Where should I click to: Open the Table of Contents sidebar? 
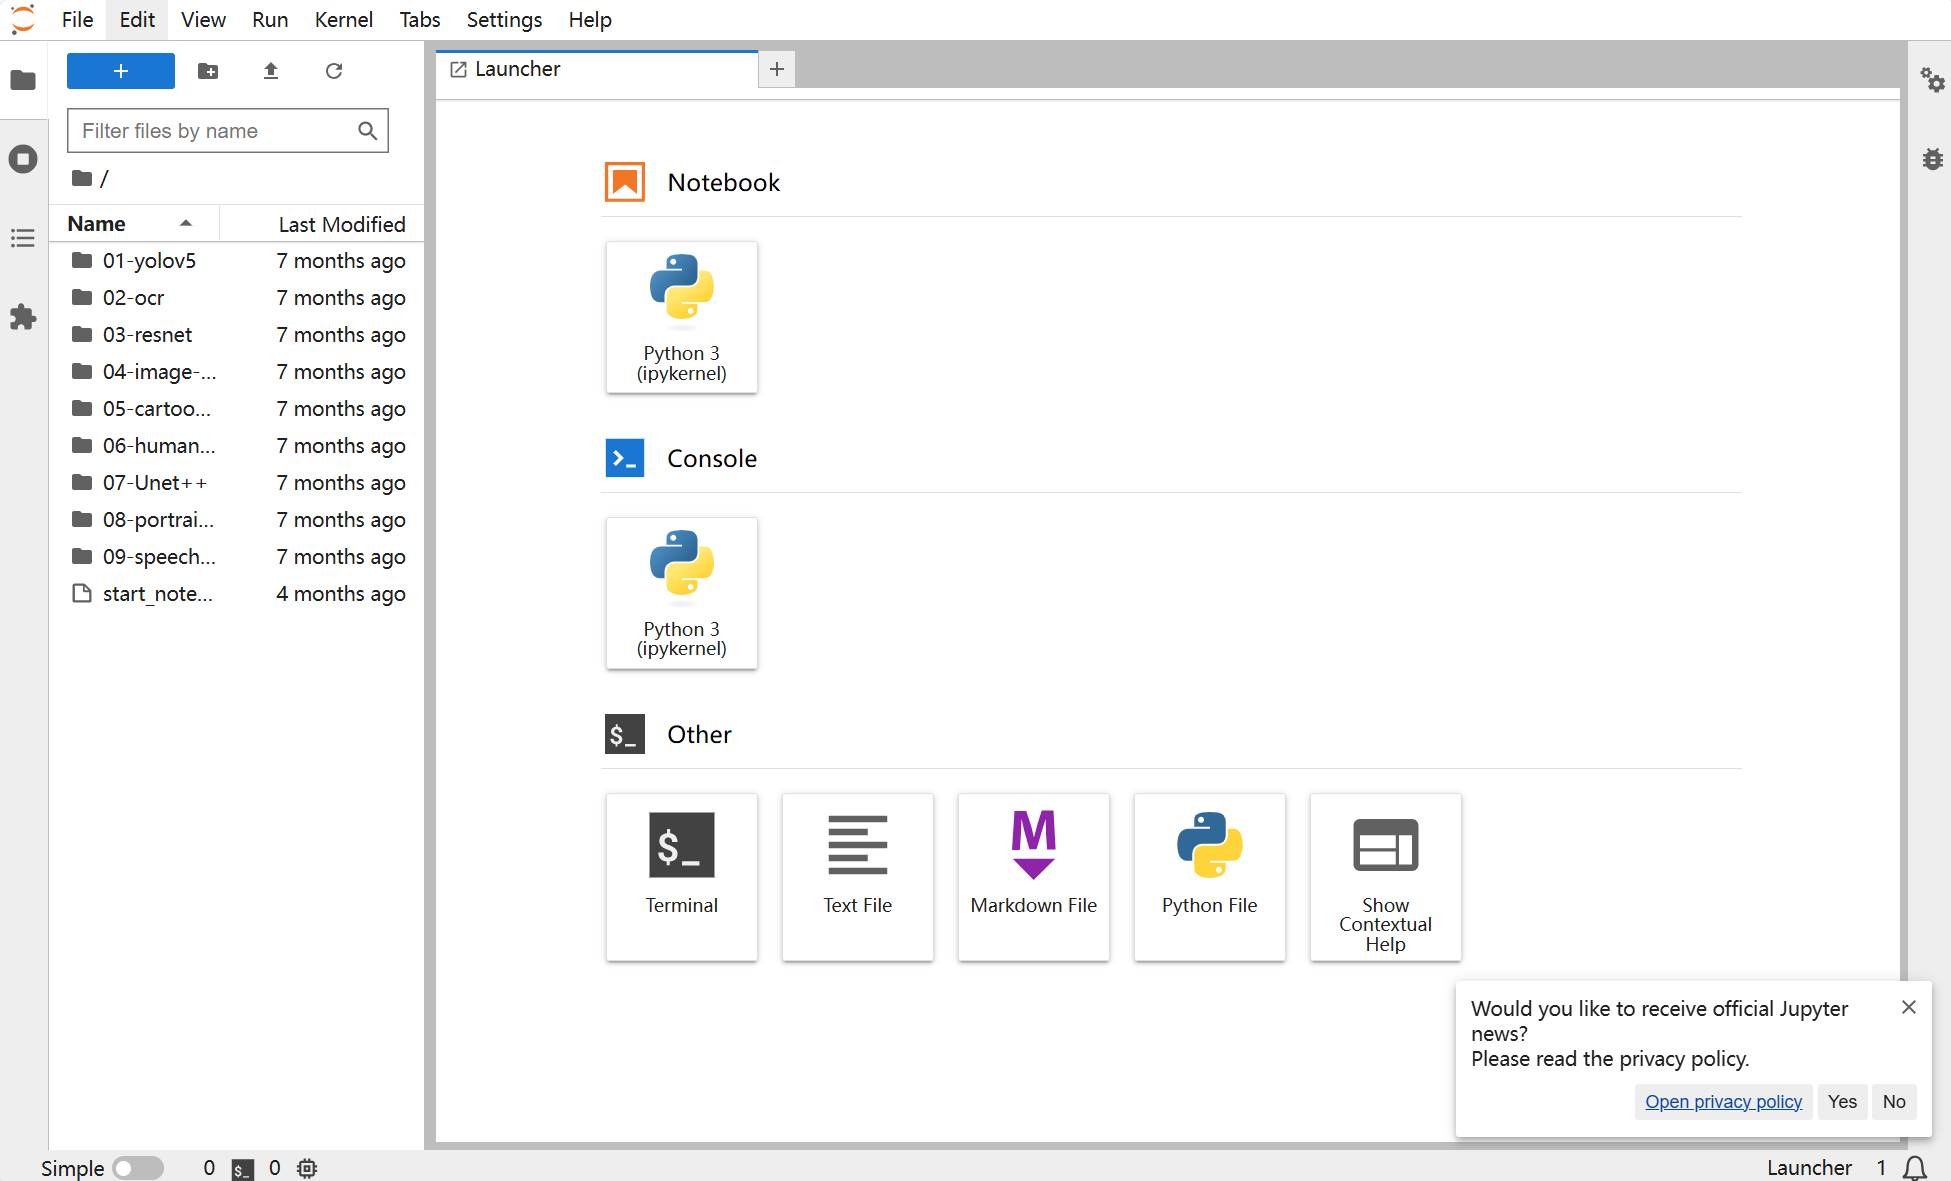click(x=23, y=238)
